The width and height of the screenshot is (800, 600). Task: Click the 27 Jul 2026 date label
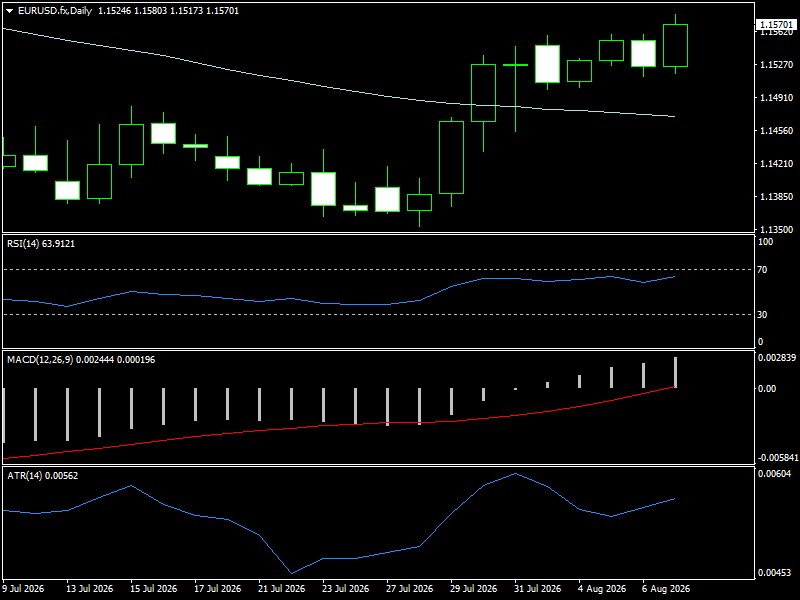coord(410,589)
